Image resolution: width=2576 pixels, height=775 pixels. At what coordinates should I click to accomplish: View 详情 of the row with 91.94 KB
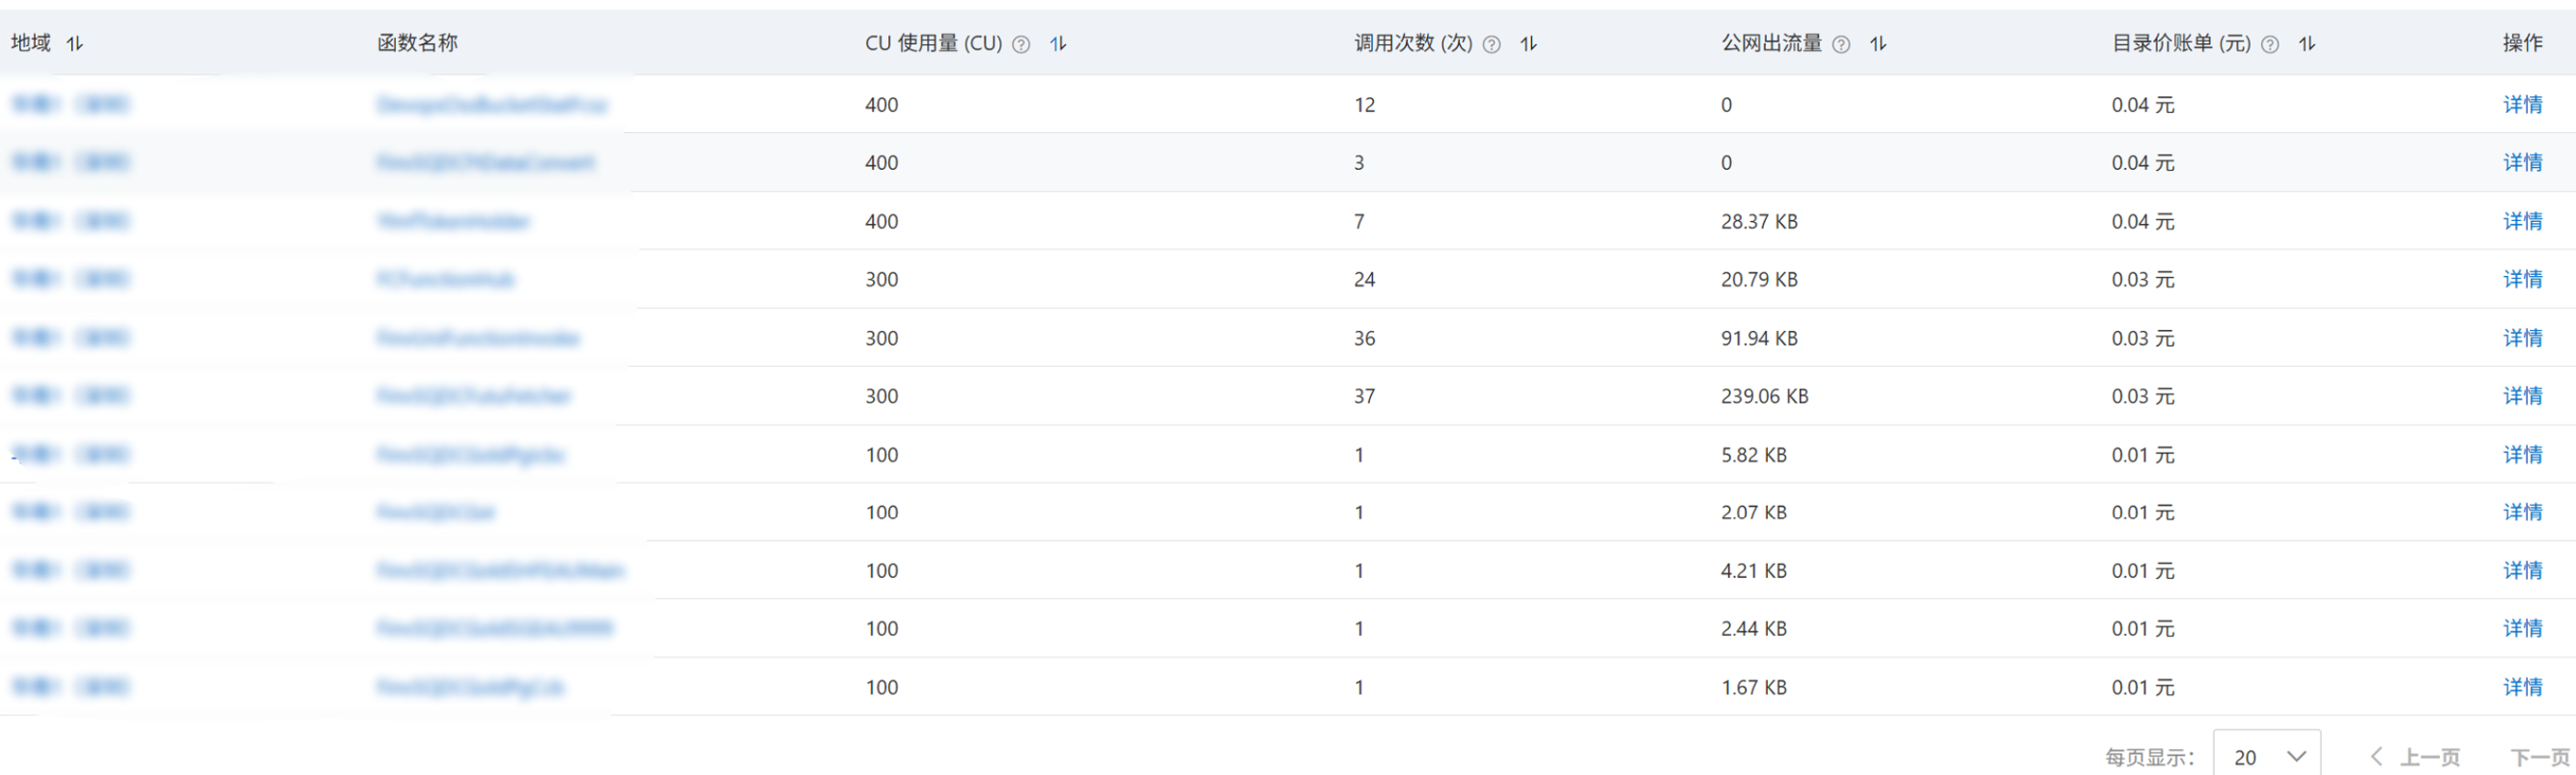(x=2522, y=338)
